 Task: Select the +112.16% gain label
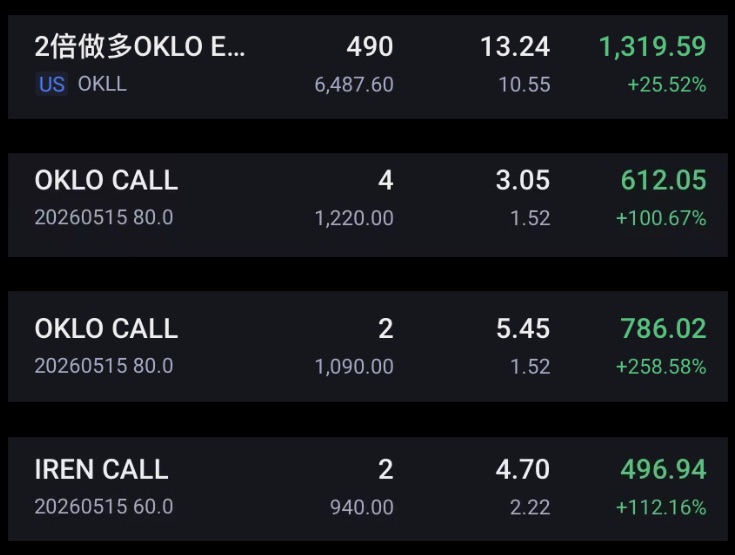(x=661, y=507)
